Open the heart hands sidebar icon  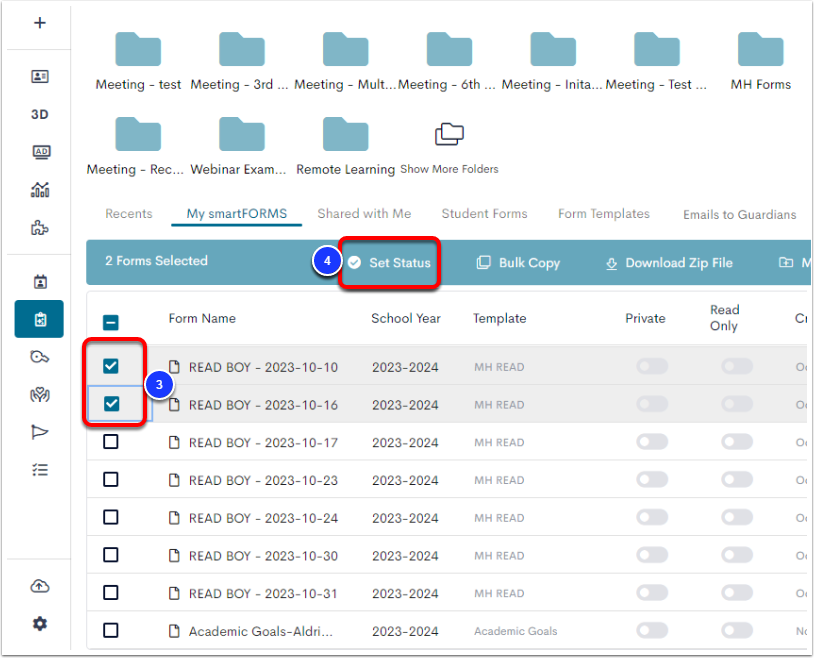tap(40, 395)
